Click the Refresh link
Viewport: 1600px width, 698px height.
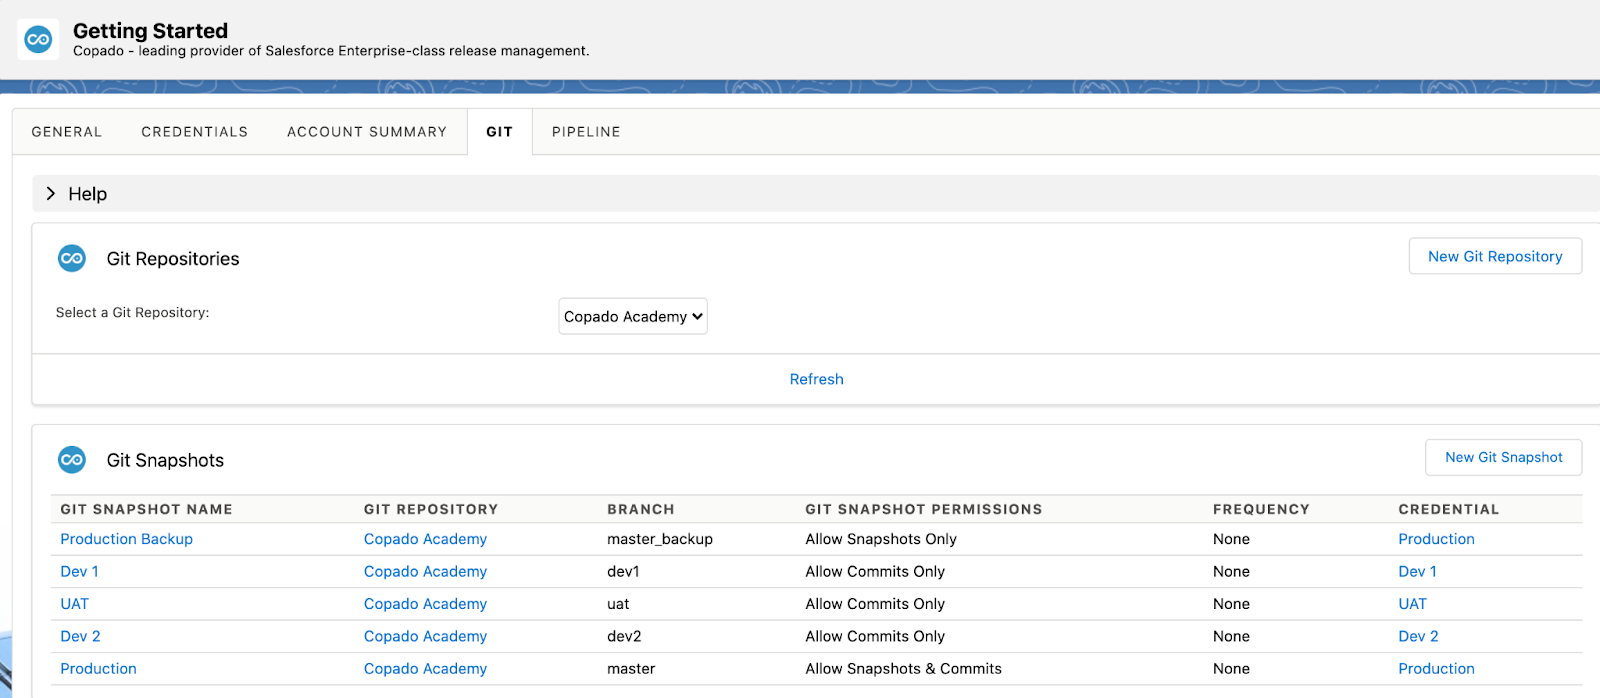coord(817,379)
